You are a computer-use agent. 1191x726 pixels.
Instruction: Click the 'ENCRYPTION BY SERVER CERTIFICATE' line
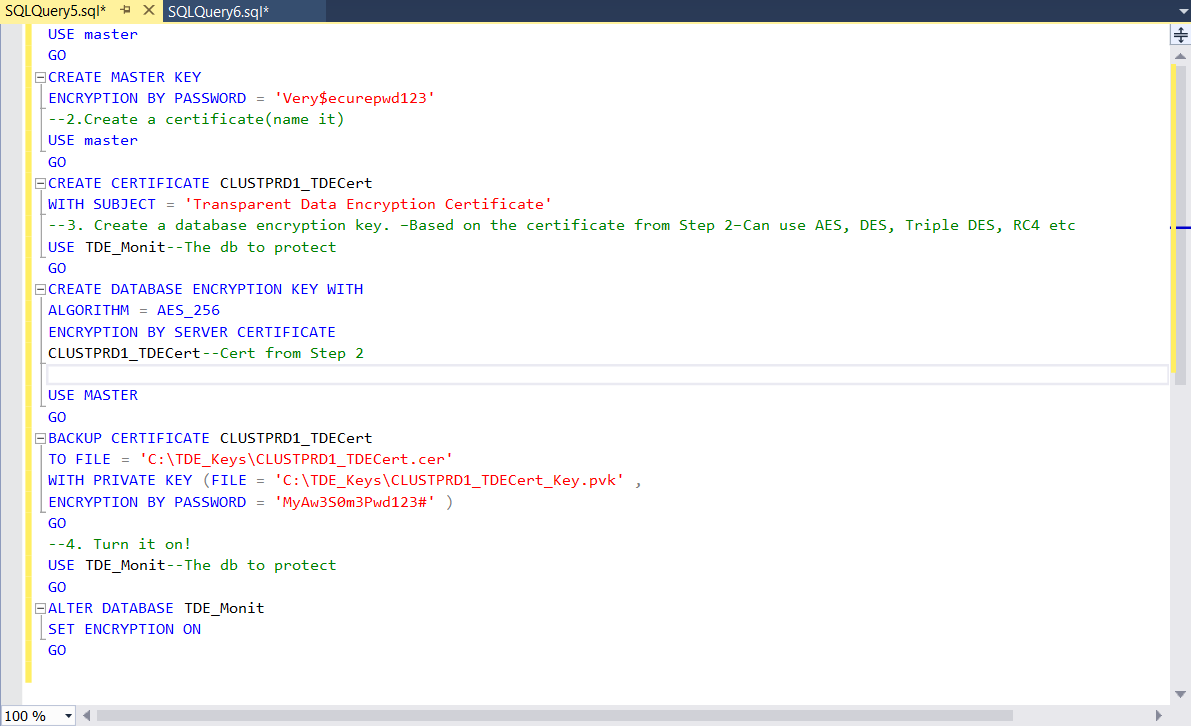click(191, 332)
